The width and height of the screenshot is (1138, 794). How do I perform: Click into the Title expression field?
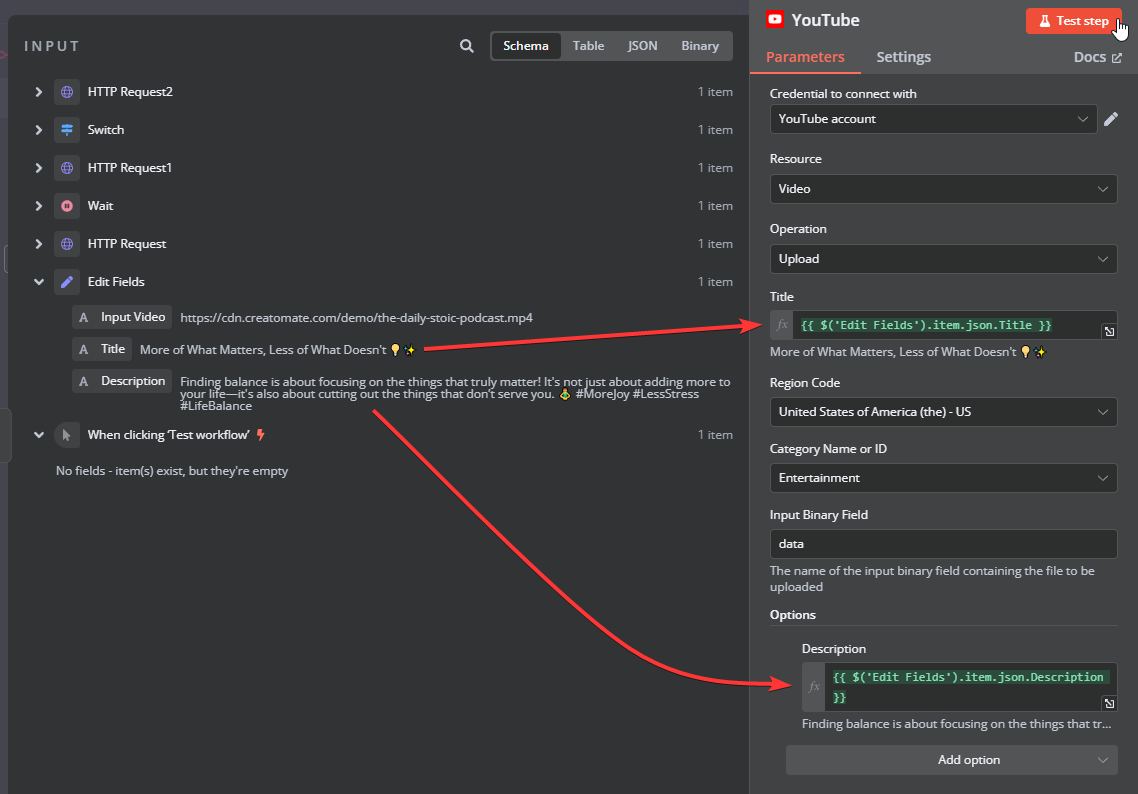tap(947, 325)
